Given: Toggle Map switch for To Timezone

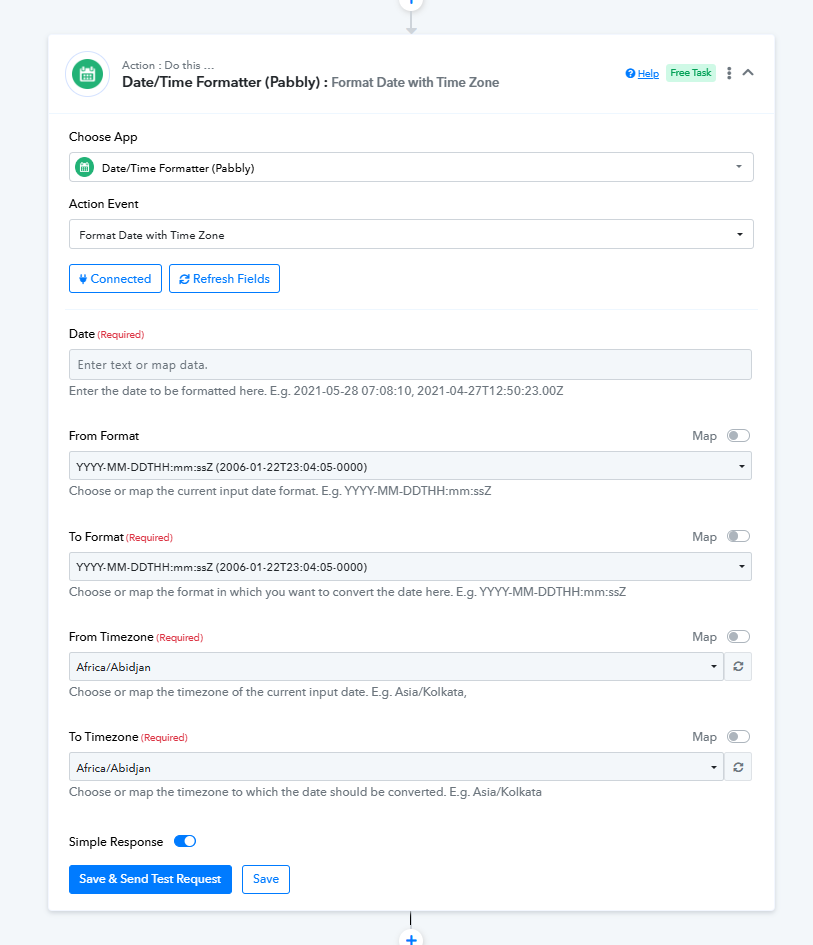Looking at the screenshot, I should pos(738,736).
